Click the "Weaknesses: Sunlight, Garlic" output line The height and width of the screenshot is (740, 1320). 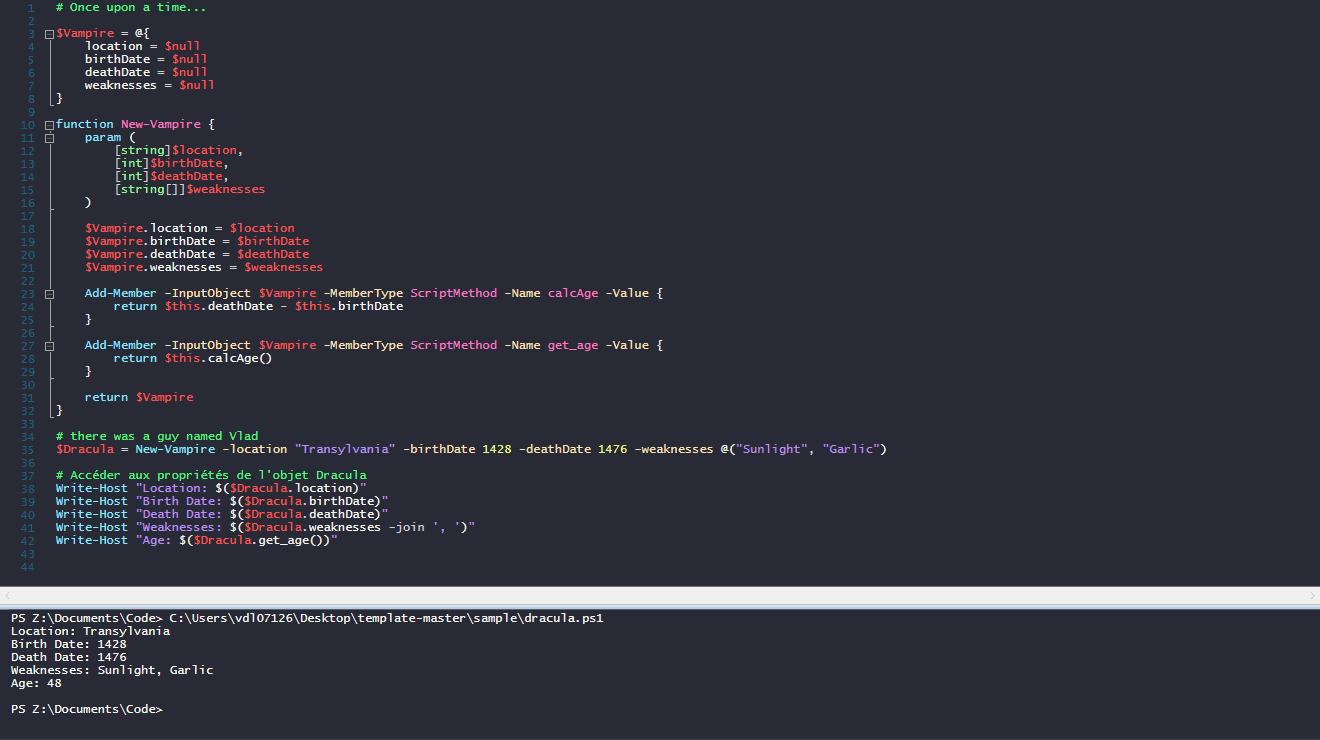[110, 669]
